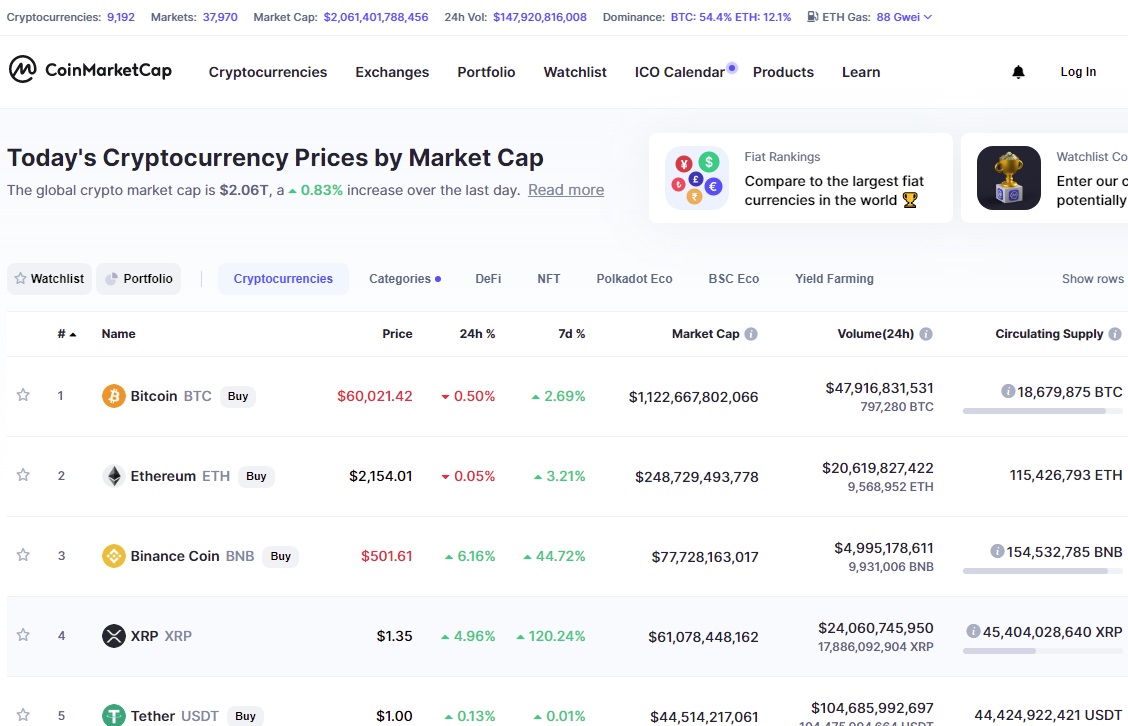Image resolution: width=1128 pixels, height=726 pixels.
Task: Click the ETH Gas pump icon
Action: 812,17
